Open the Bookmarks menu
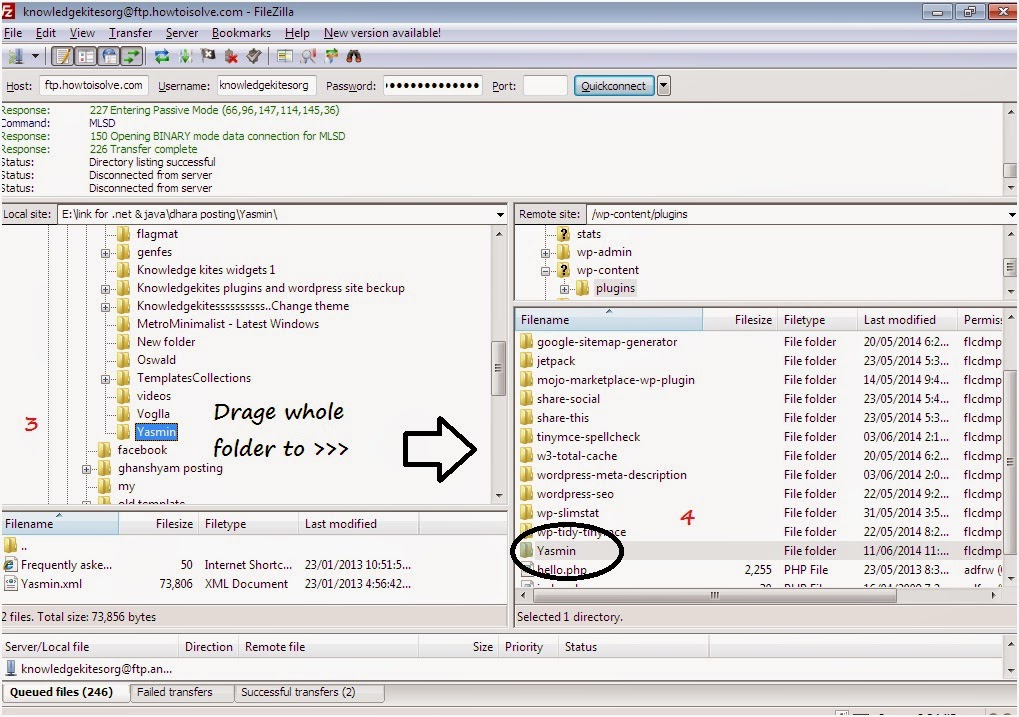The width and height of the screenshot is (1019, 717). tap(241, 33)
